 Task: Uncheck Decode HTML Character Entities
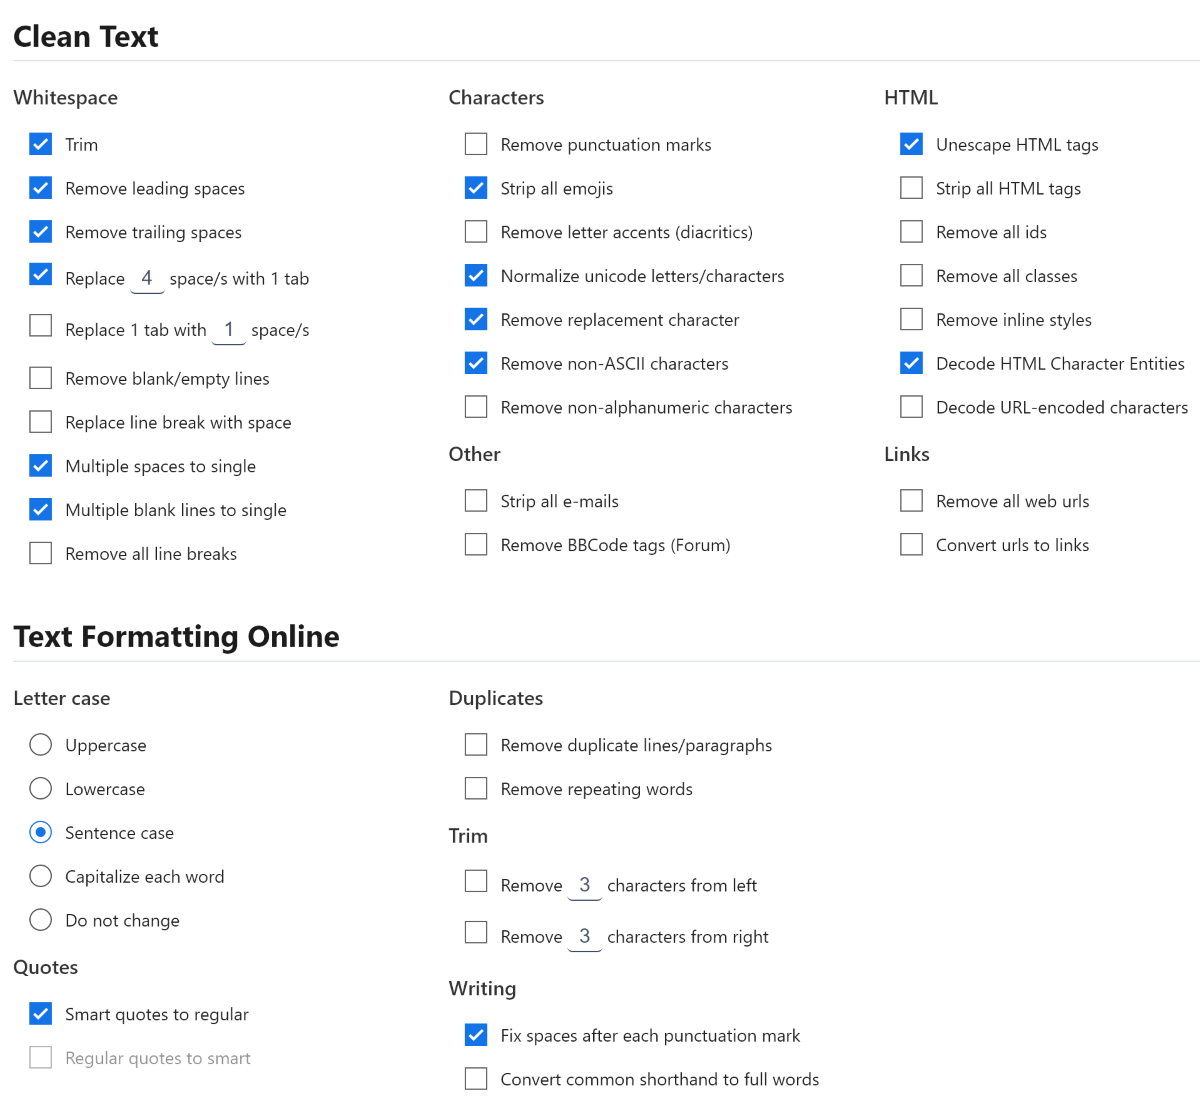pyautogui.click(x=911, y=363)
